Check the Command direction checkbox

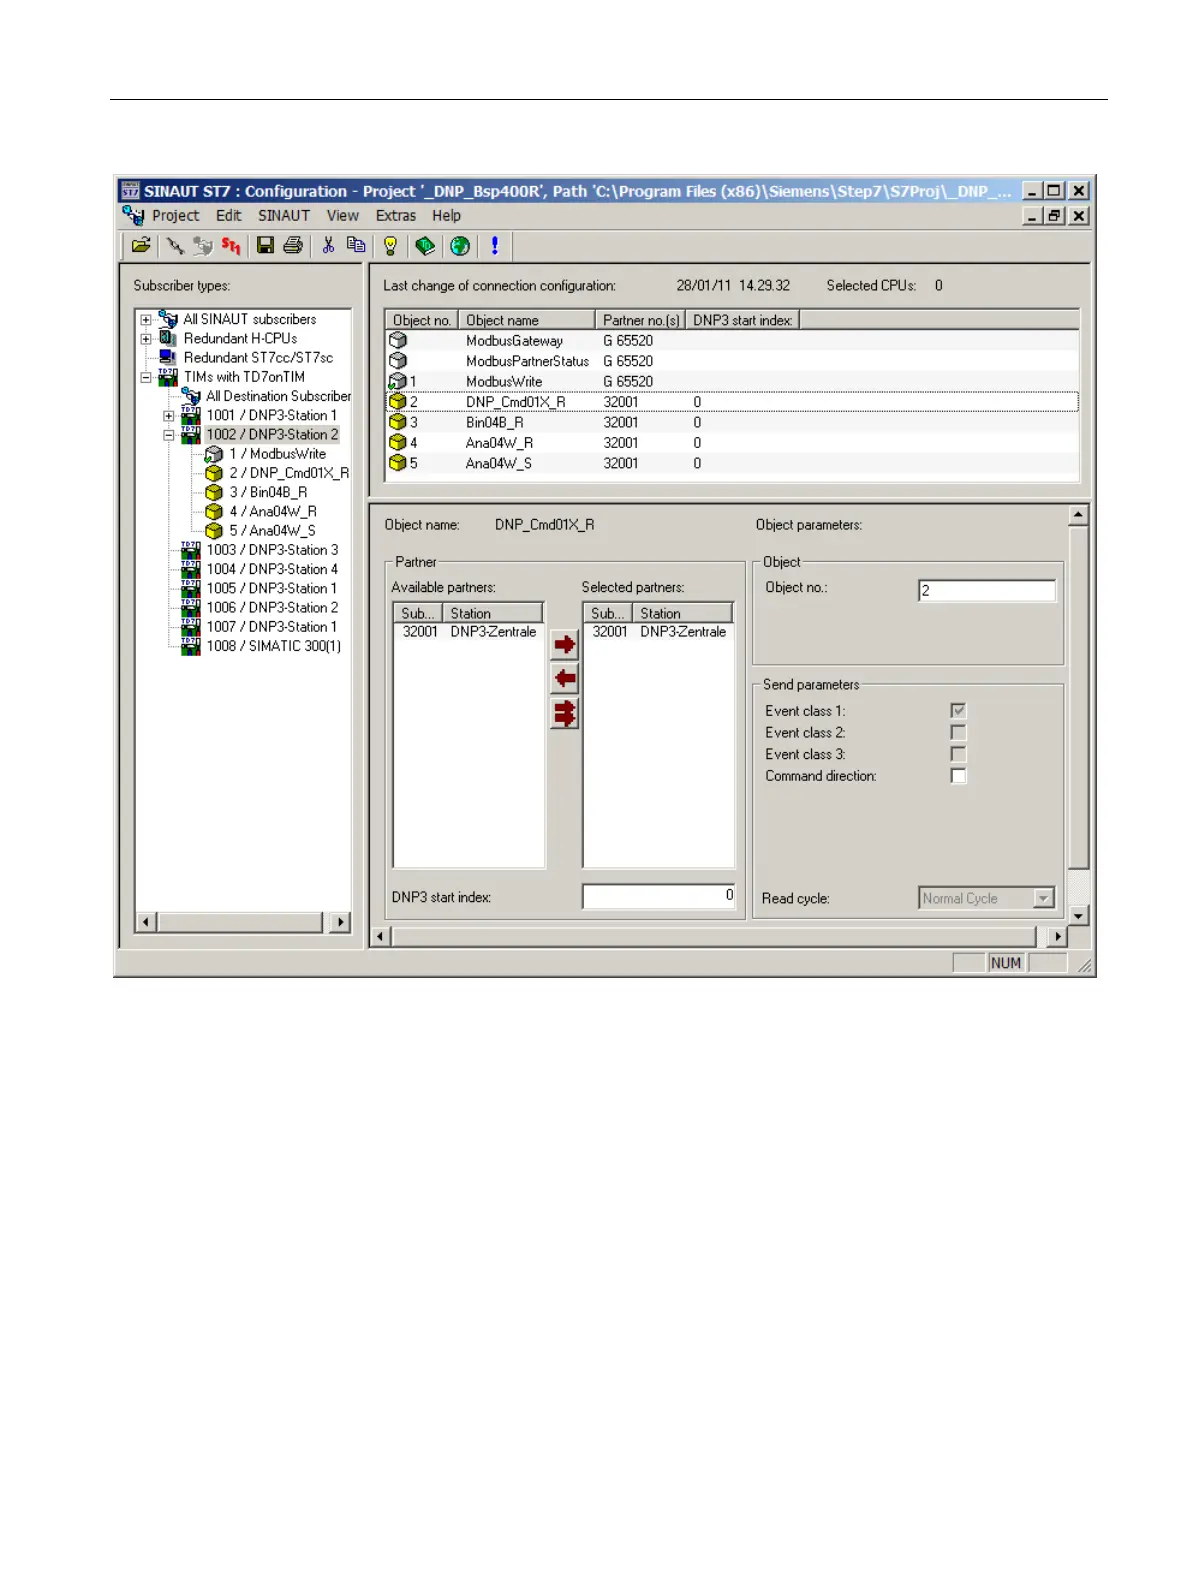(x=958, y=776)
